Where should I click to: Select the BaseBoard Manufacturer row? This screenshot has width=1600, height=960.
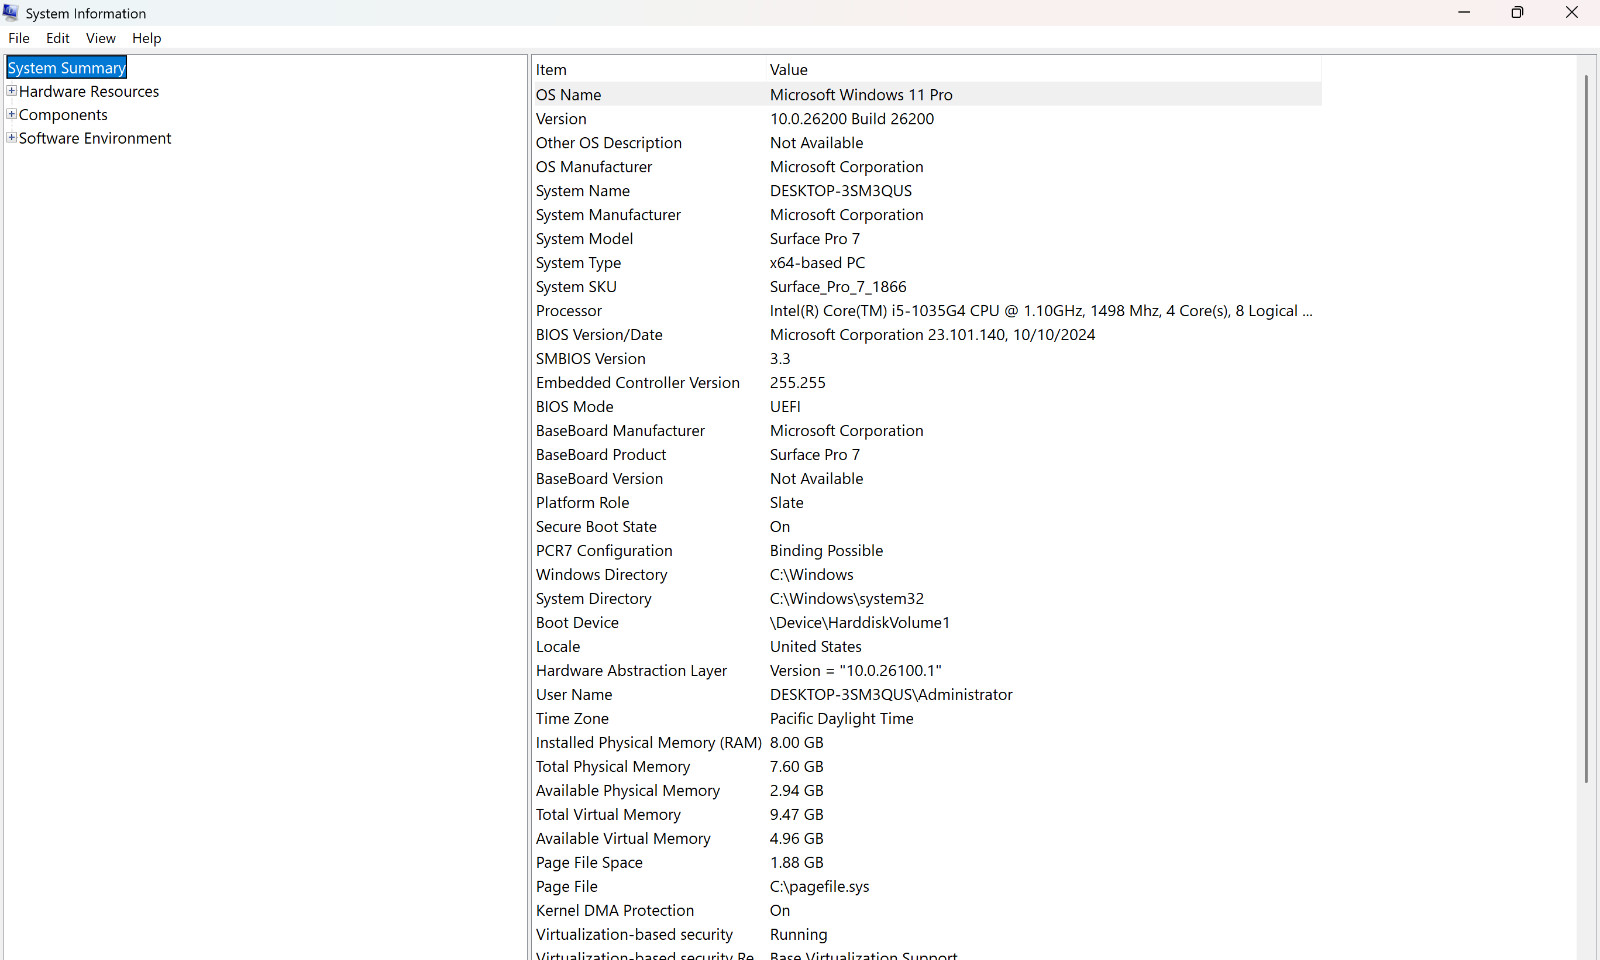[x=927, y=431]
